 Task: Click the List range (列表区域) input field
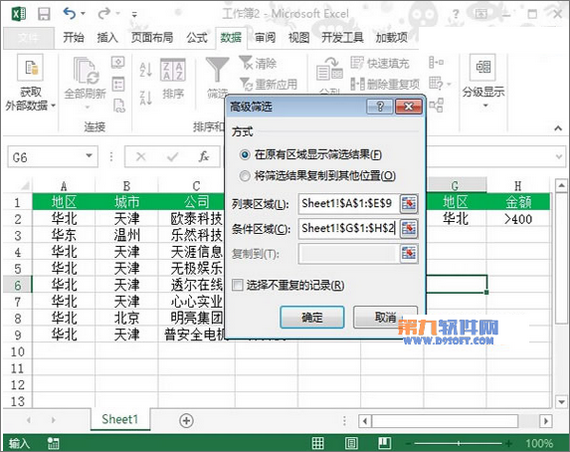349,203
